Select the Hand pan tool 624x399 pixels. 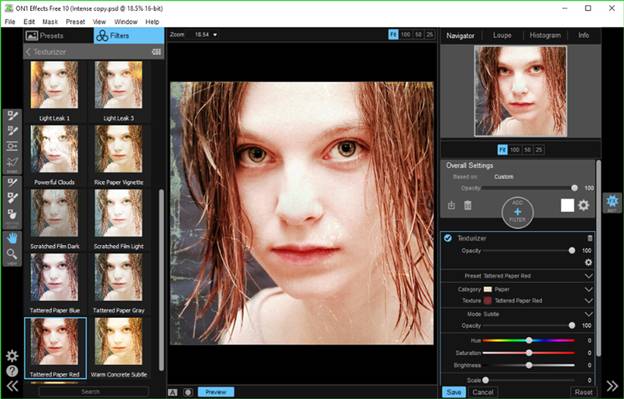click(x=12, y=239)
